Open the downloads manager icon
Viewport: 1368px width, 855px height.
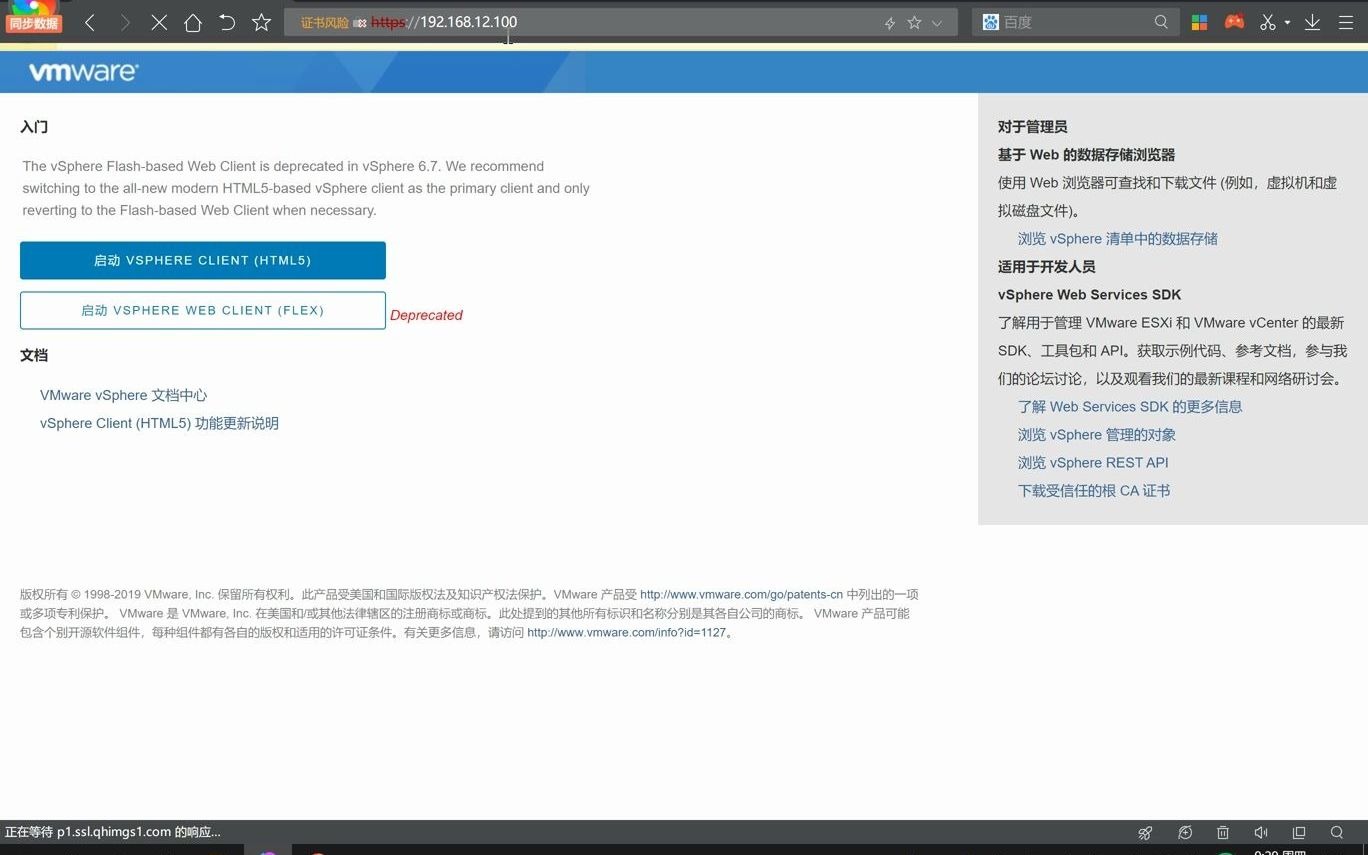tap(1313, 22)
